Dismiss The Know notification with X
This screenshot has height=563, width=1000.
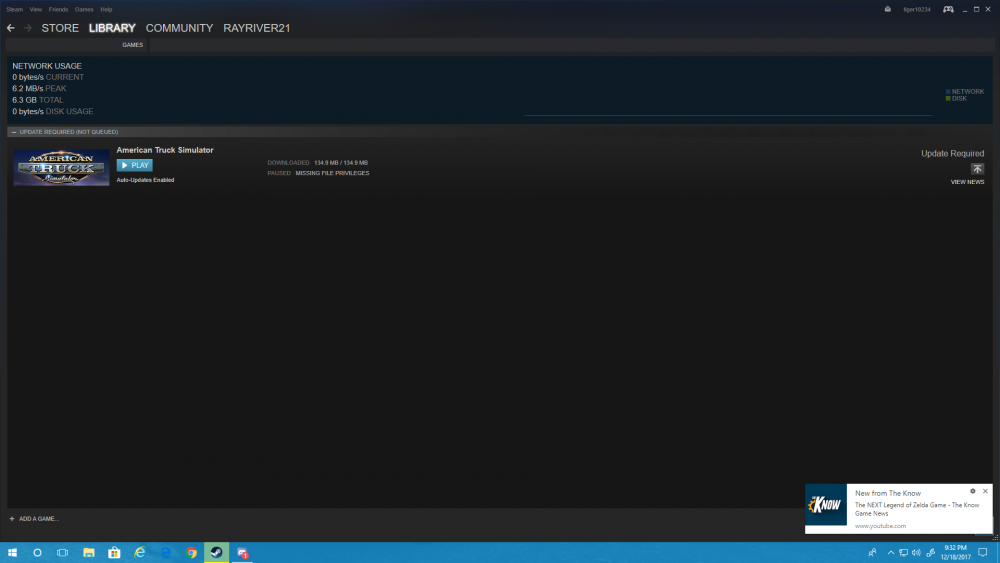click(x=985, y=491)
